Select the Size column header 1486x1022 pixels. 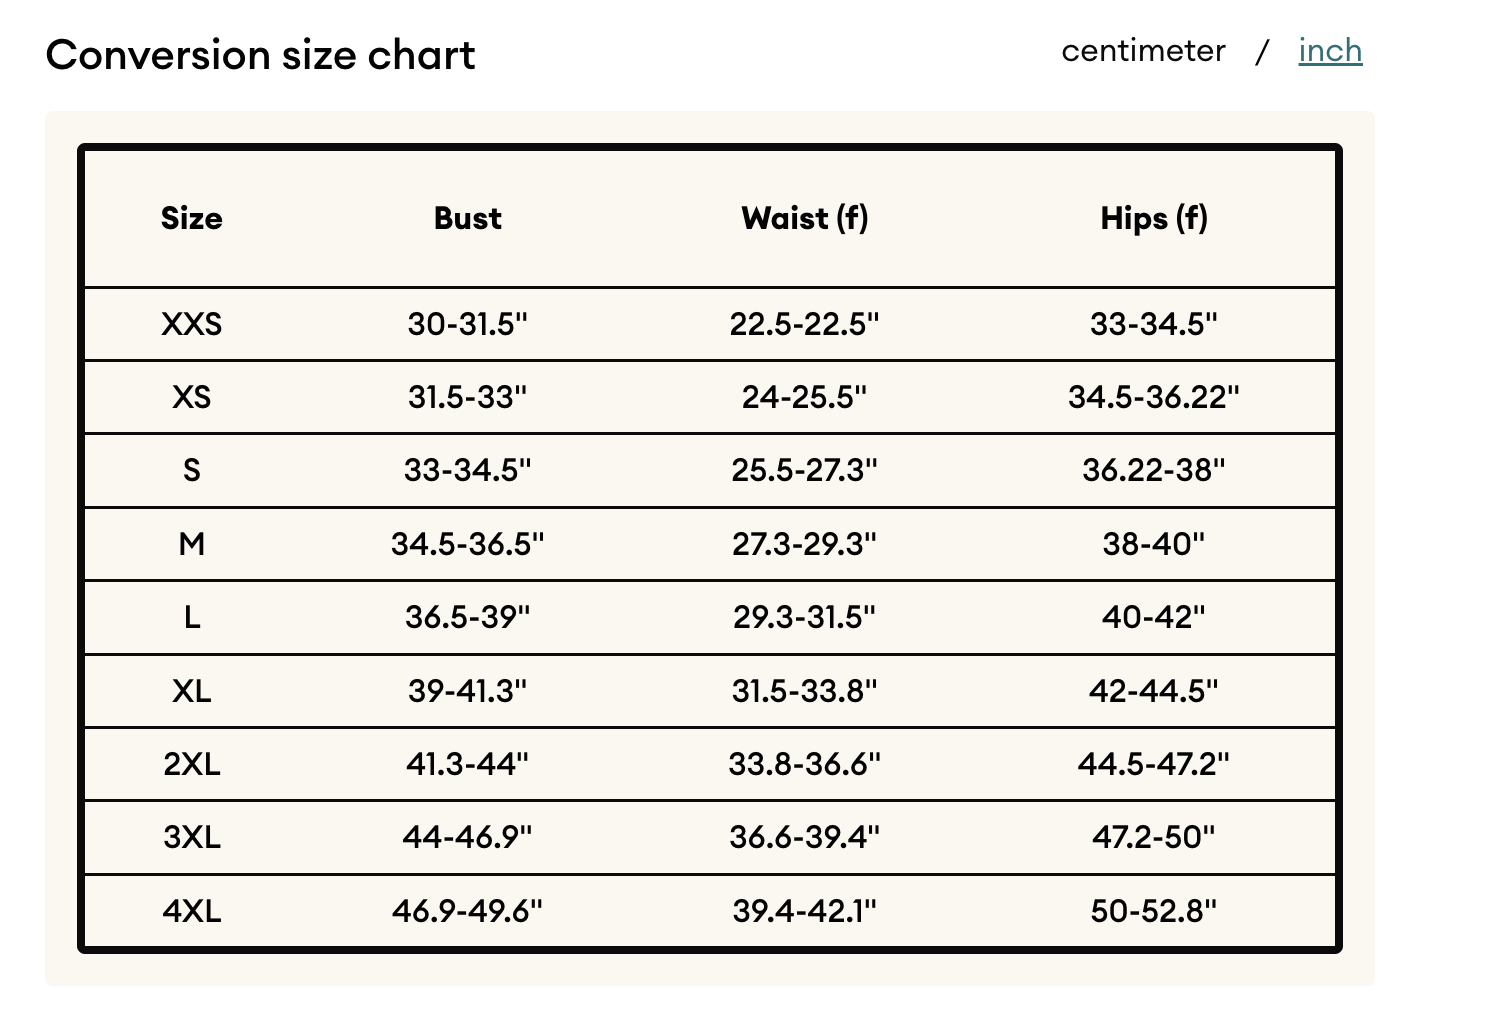pos(192,218)
